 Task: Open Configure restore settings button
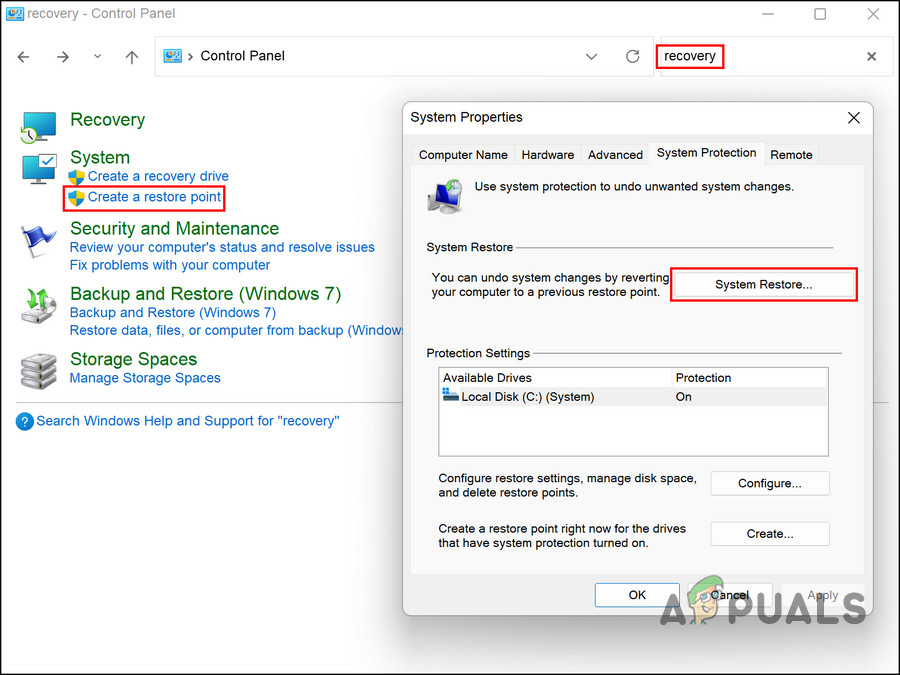[x=770, y=484]
